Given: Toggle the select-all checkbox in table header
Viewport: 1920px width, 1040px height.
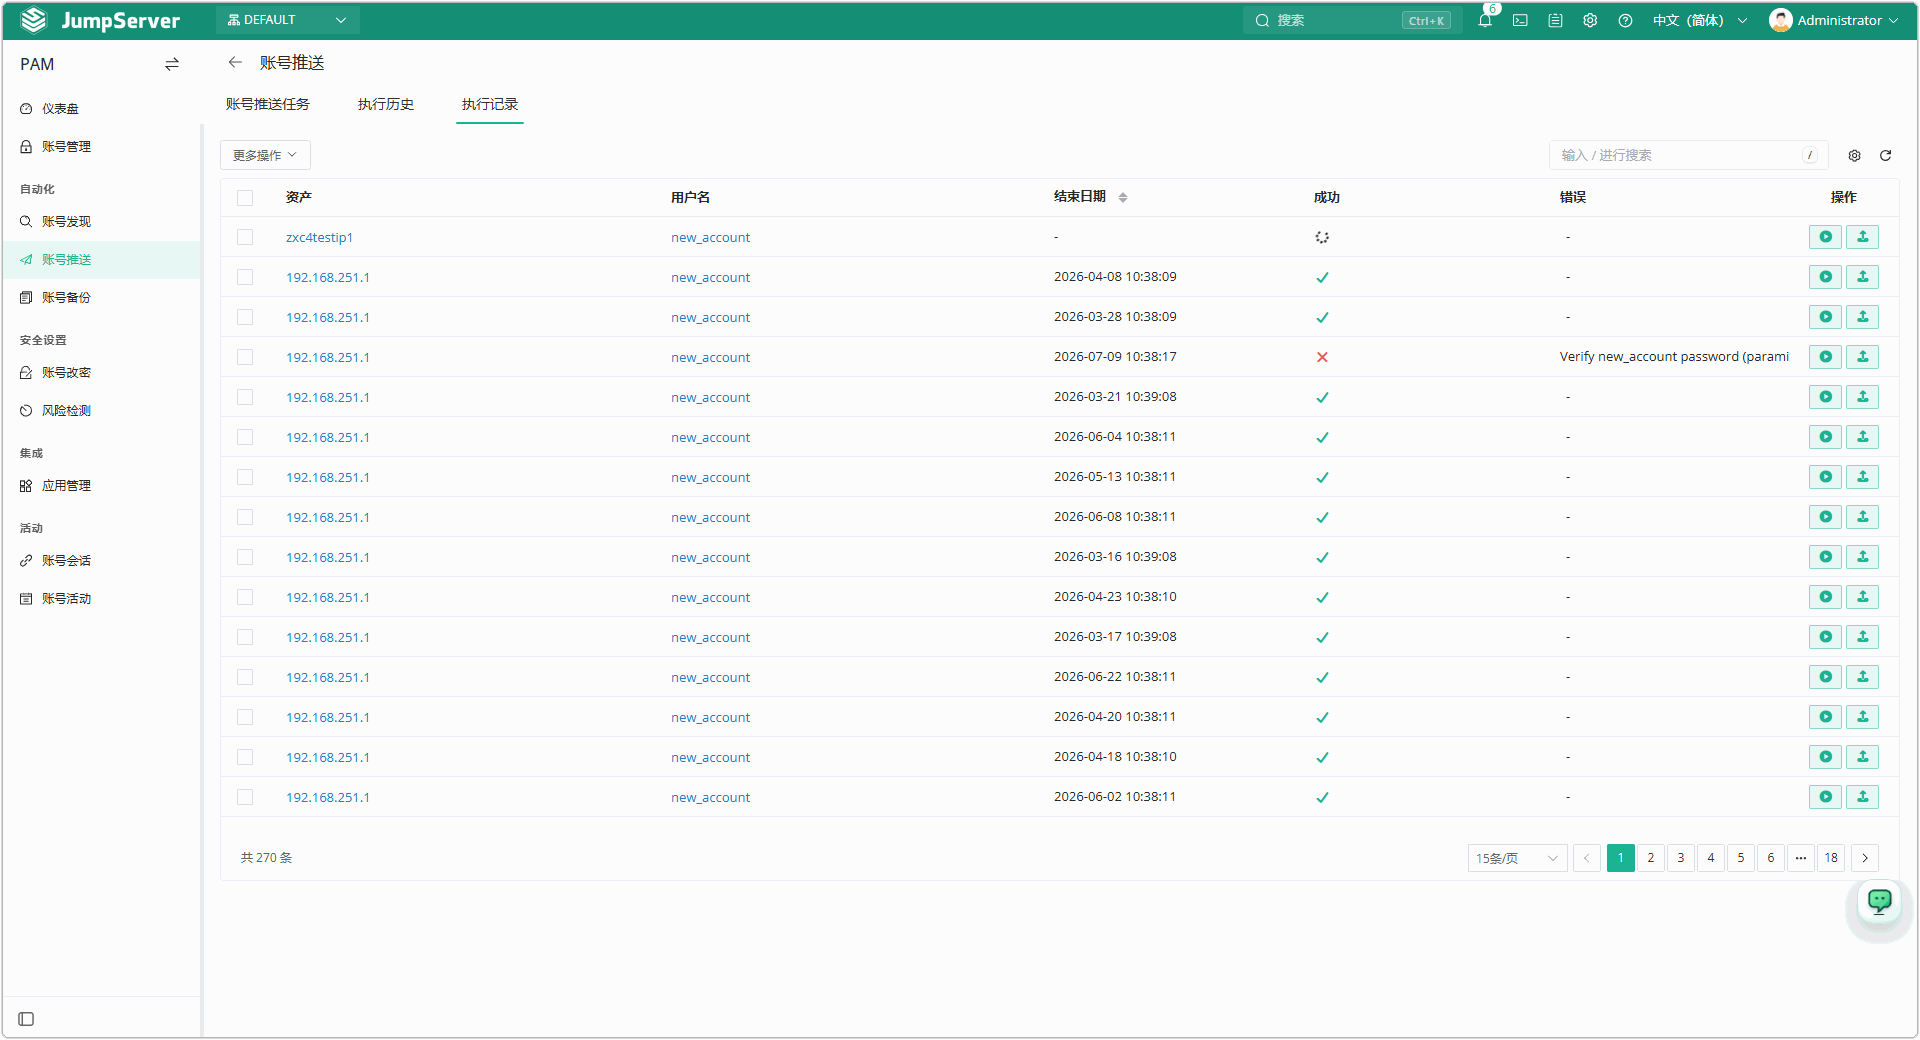Looking at the screenshot, I should coord(245,198).
